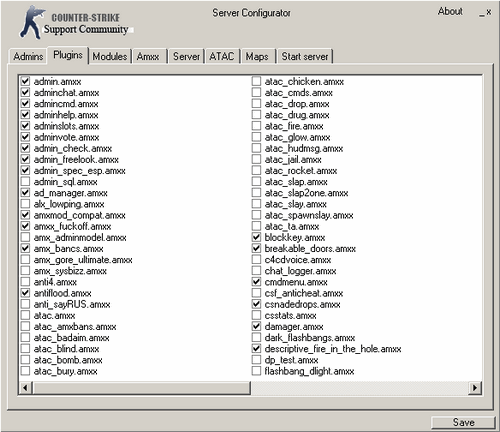Uncheck admin_spec_esp.amxx

[x=25, y=171]
